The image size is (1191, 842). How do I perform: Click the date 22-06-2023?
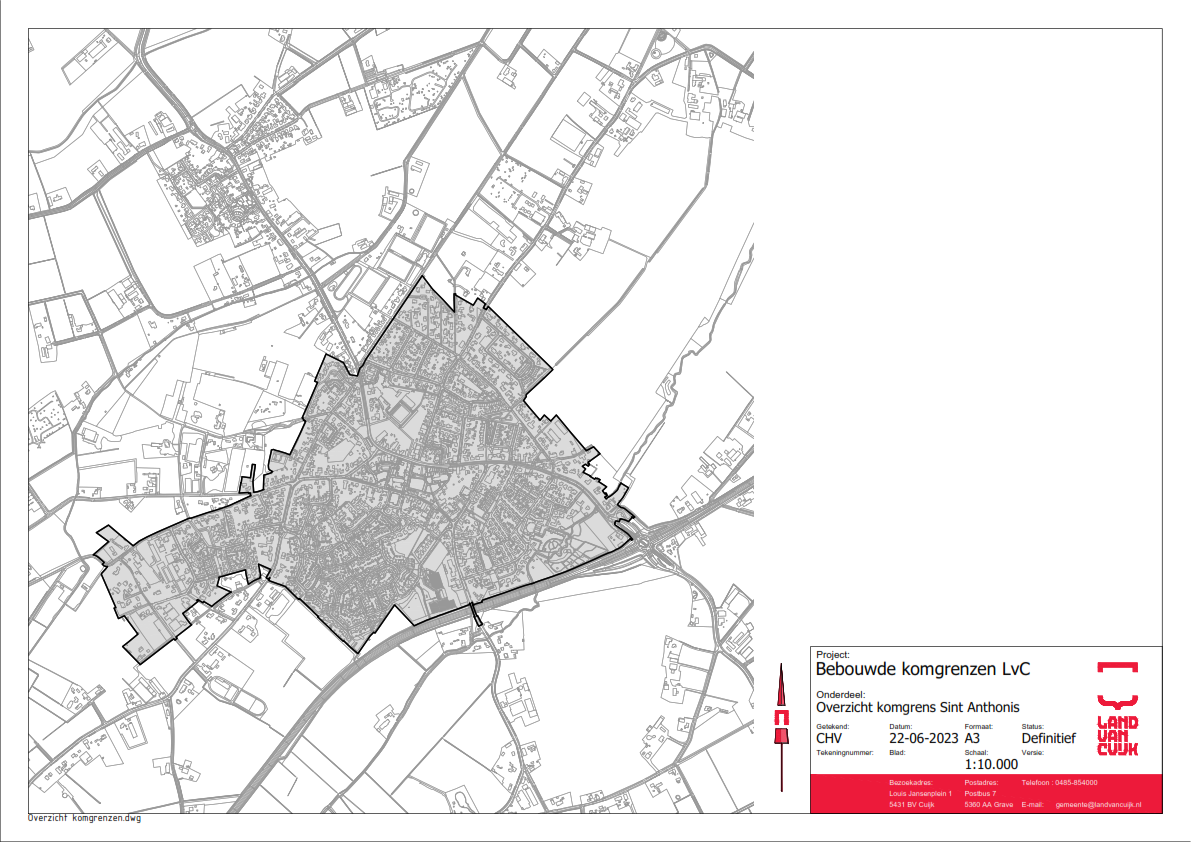pyautogui.click(x=918, y=739)
